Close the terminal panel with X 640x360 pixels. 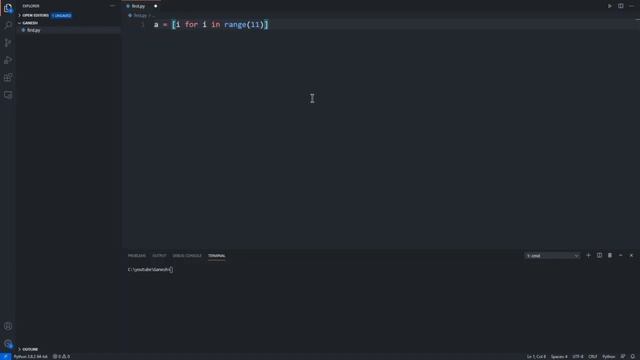(x=631, y=256)
